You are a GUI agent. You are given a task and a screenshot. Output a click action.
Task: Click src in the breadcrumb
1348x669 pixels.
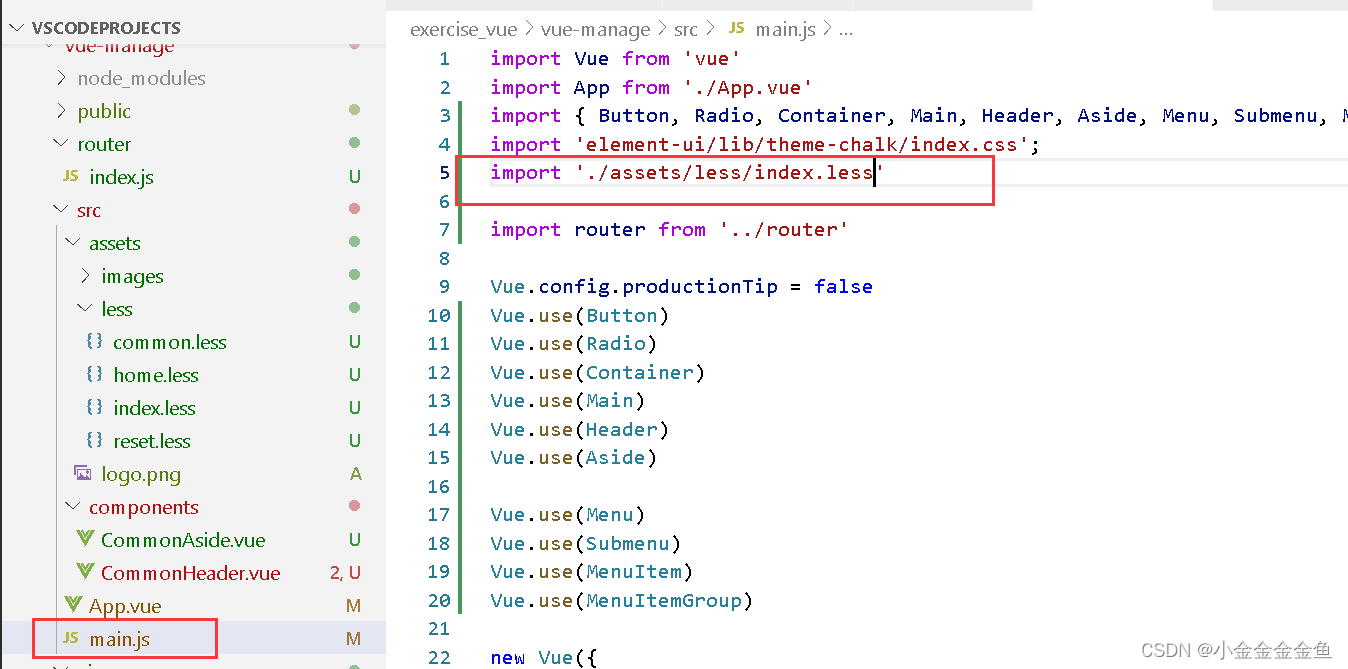click(x=686, y=29)
